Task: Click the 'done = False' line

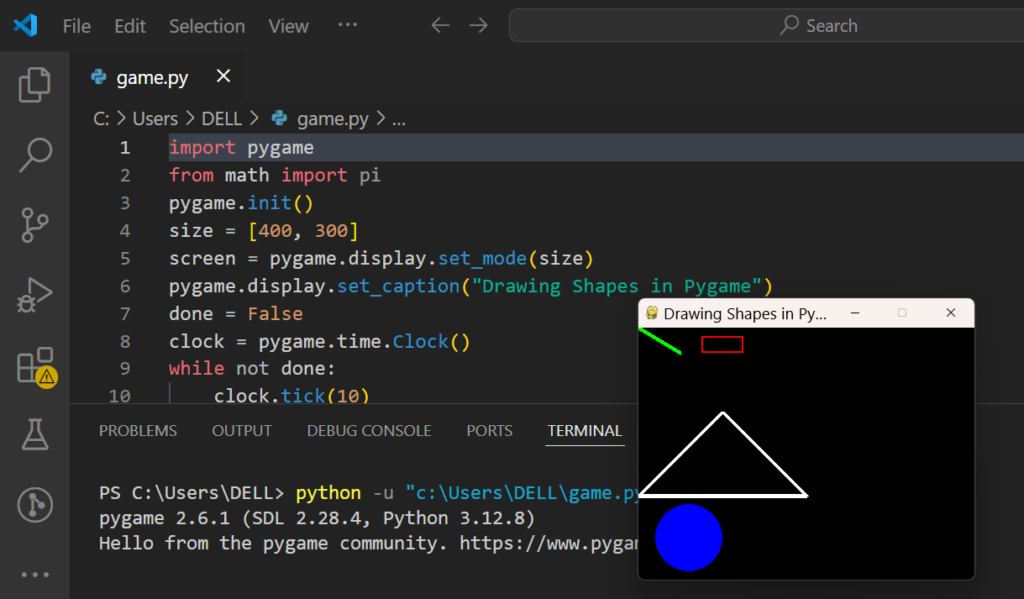Action: (236, 314)
